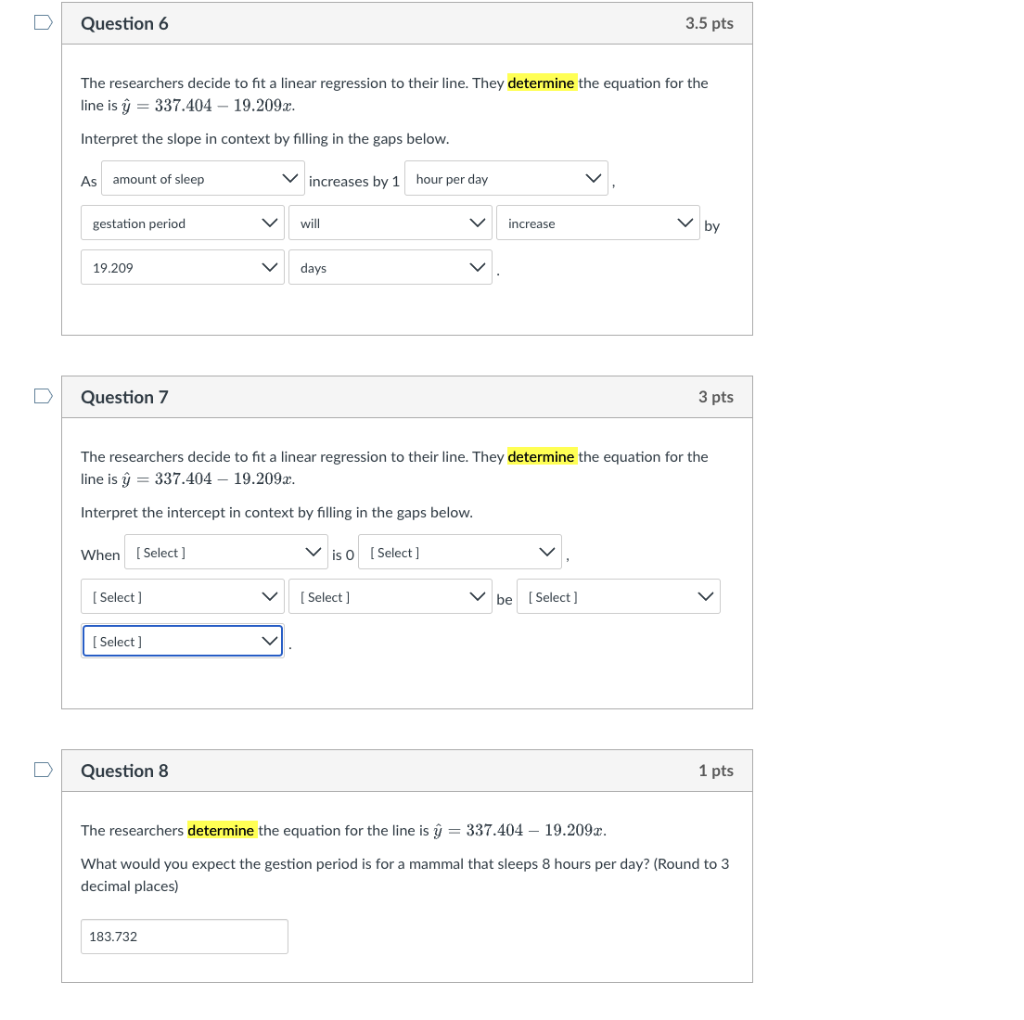1024x1020 pixels.
Task: Flag Question 6 for review
Action: (x=43, y=23)
